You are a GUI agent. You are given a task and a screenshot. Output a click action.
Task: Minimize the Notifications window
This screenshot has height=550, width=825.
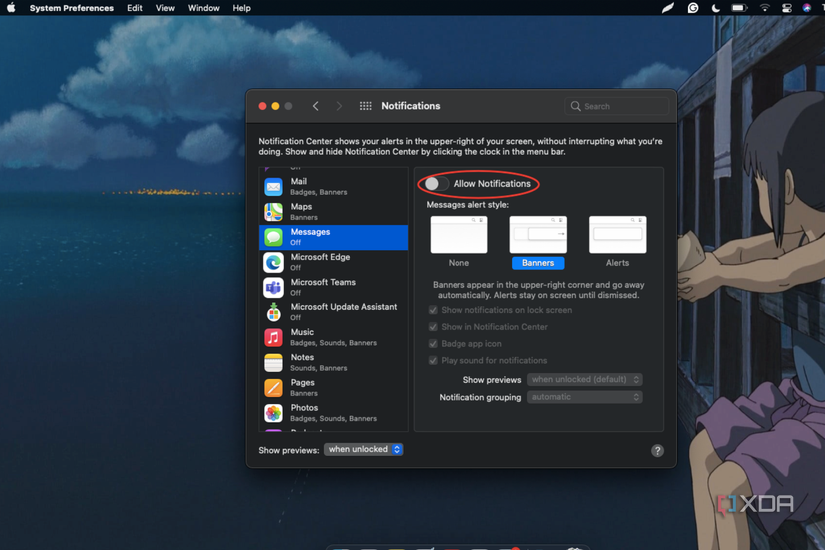[x=275, y=106]
